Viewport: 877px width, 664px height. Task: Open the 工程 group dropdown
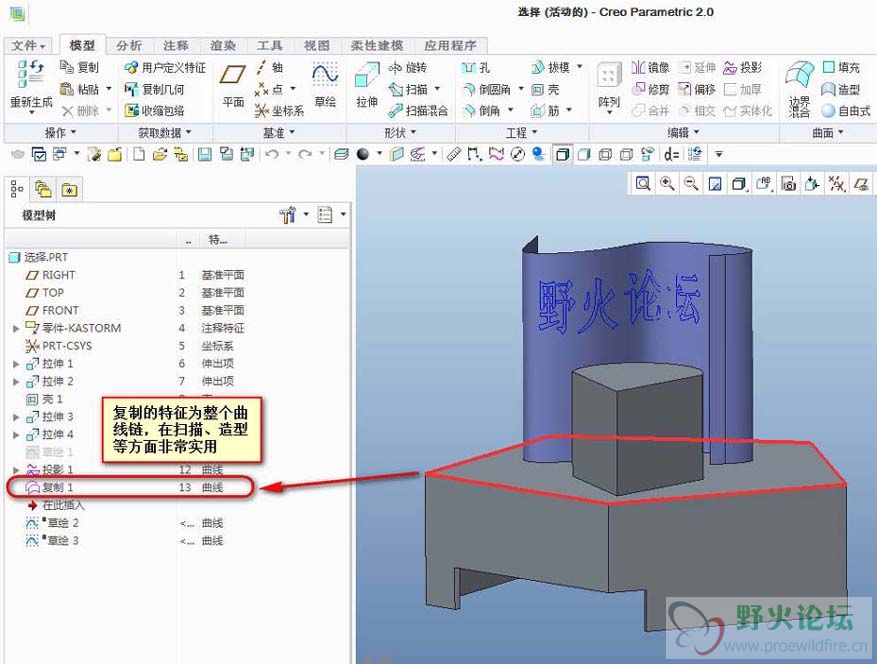(x=521, y=133)
